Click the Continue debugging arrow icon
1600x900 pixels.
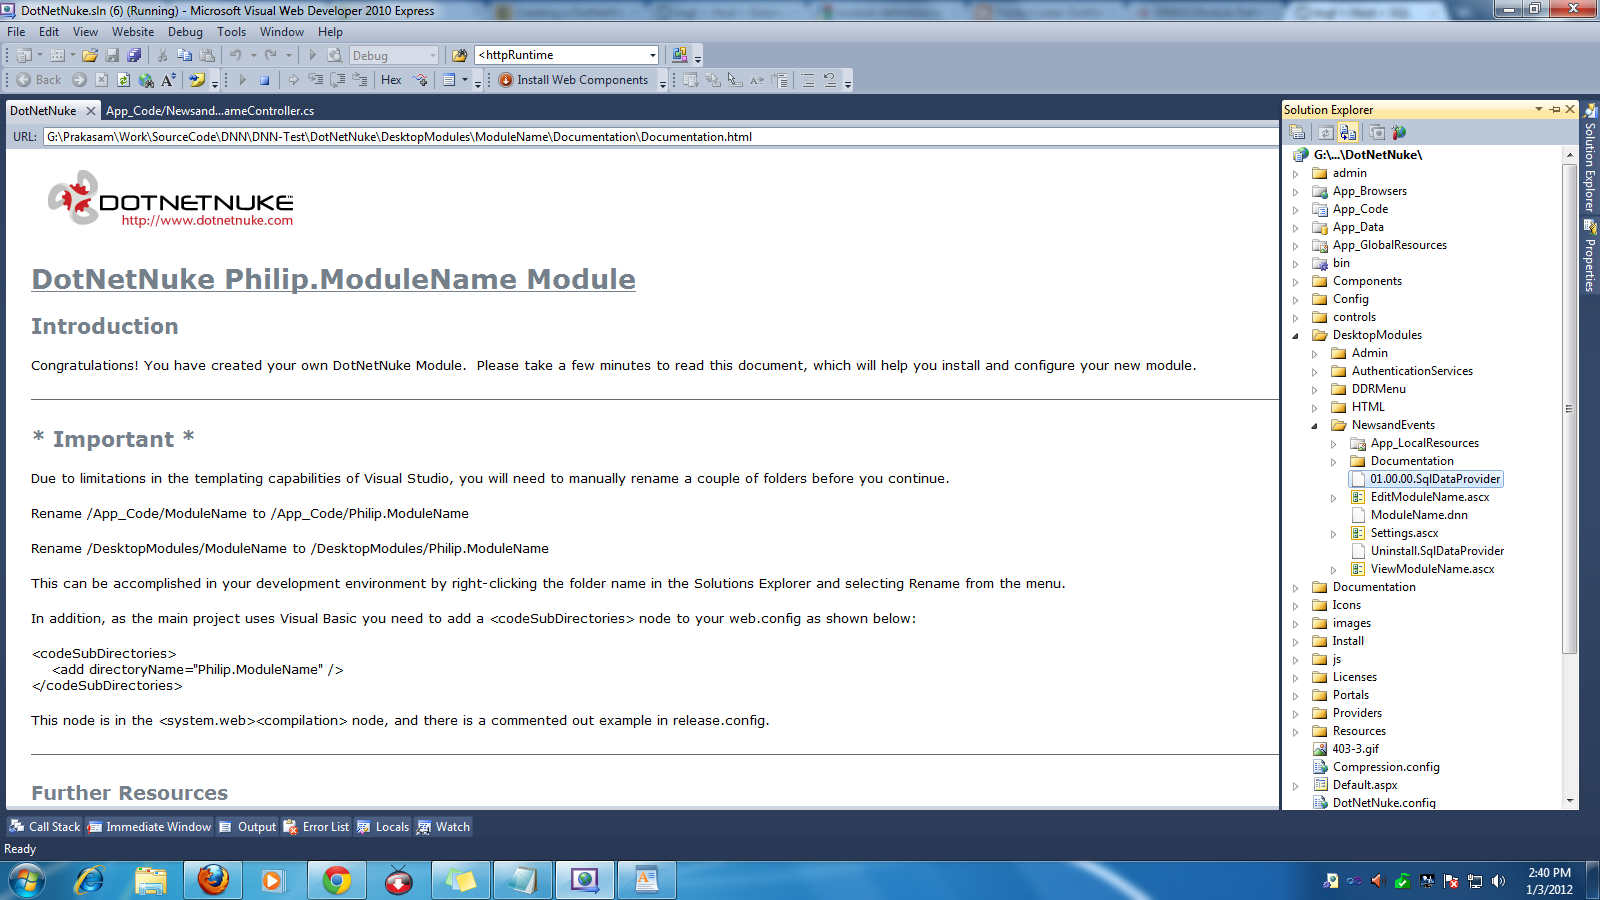[x=242, y=80]
